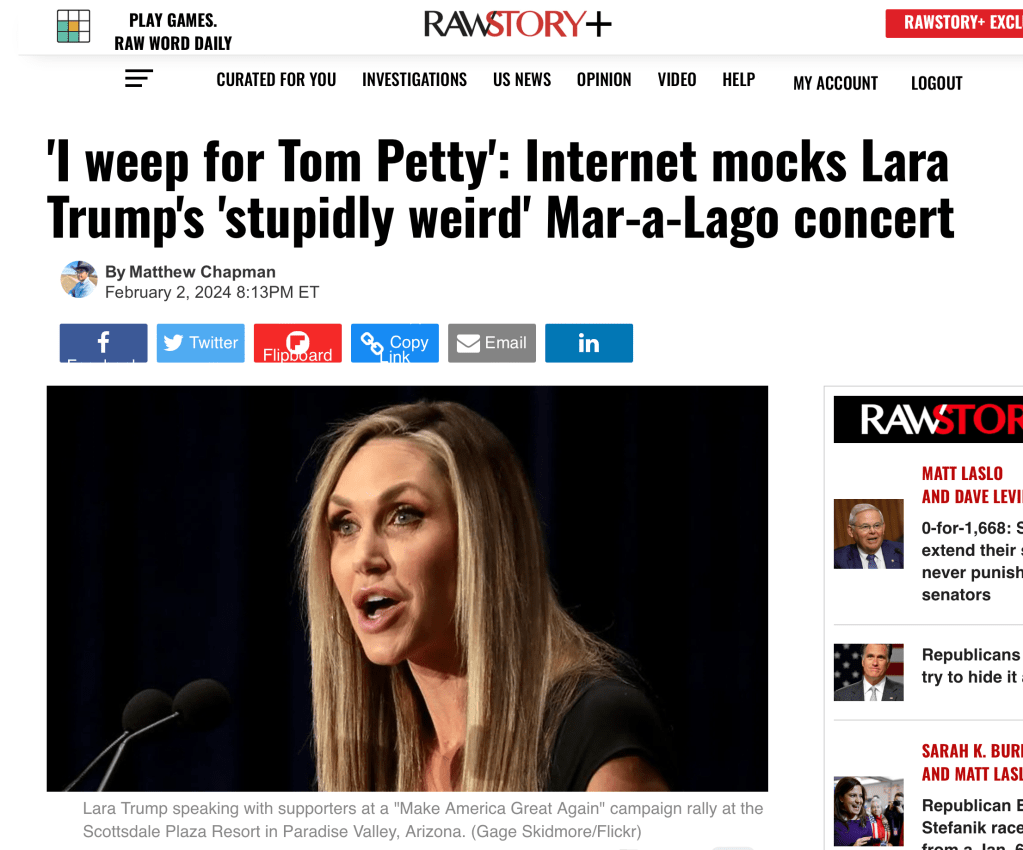
Task: Go to the Investigations section
Action: (x=414, y=80)
